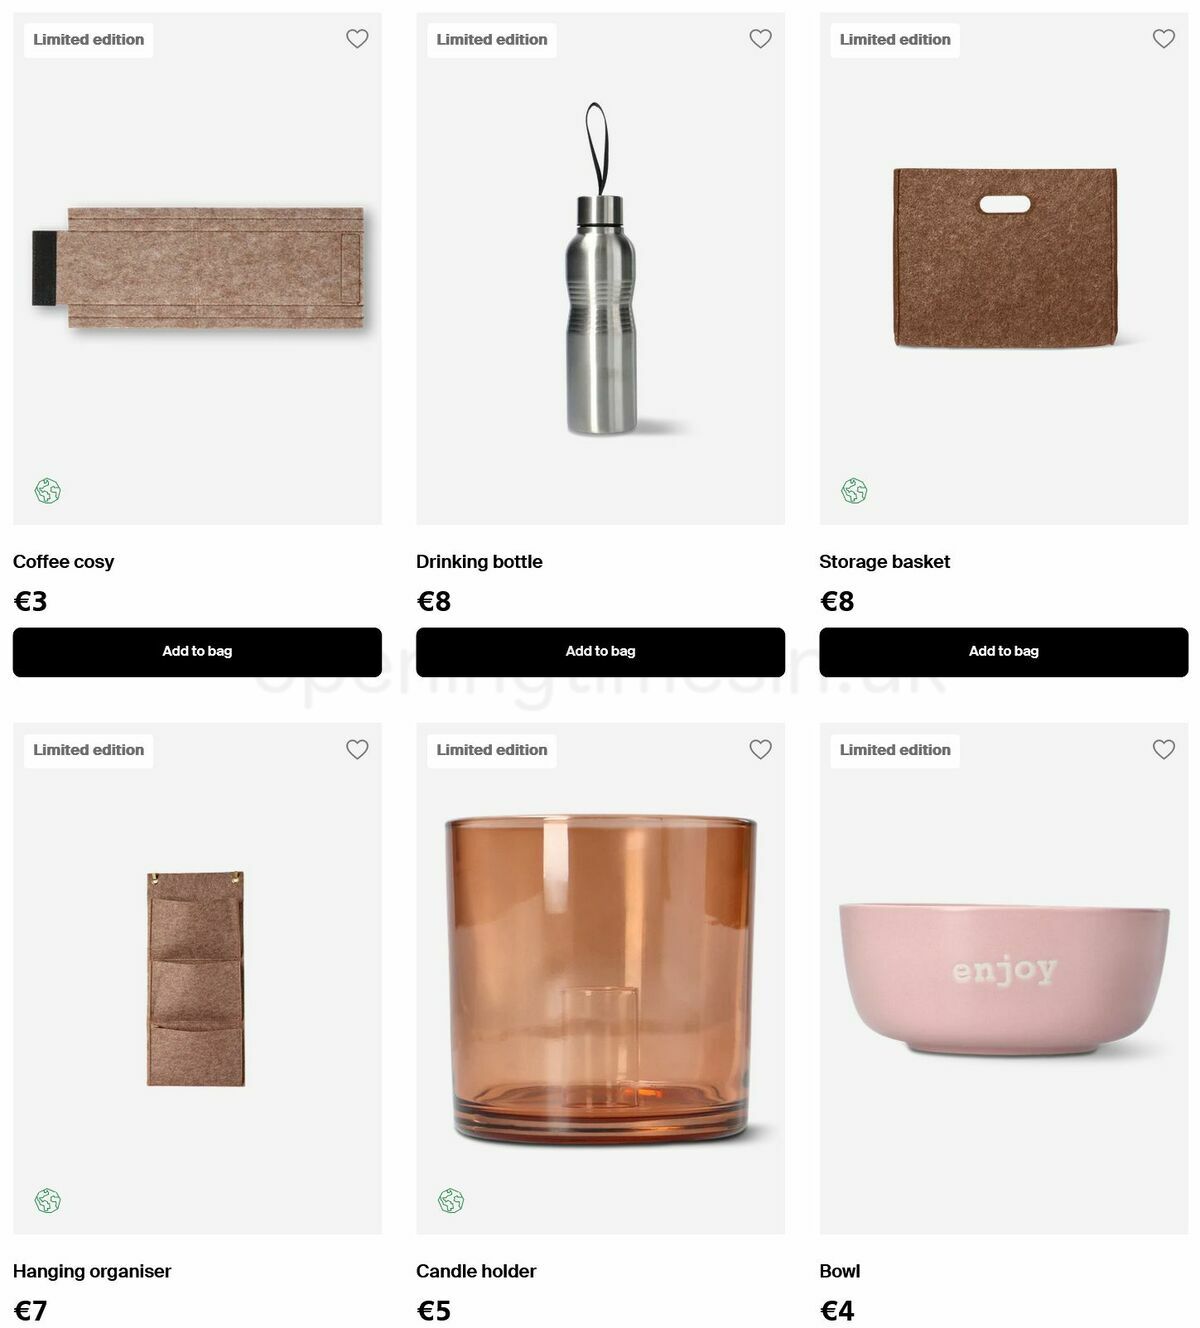Add Storage basket to bag
The image size is (1200, 1328).
1003,652
